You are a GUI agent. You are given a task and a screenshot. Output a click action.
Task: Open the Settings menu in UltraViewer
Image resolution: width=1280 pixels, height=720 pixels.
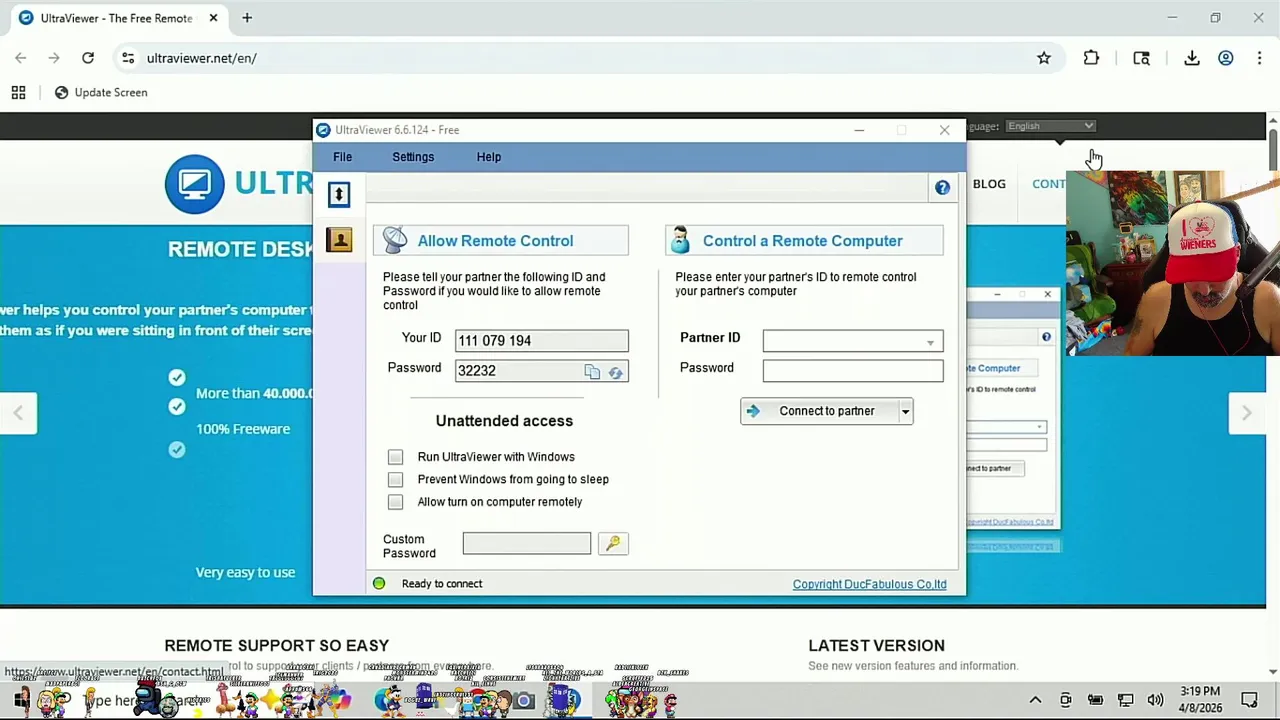(x=413, y=157)
